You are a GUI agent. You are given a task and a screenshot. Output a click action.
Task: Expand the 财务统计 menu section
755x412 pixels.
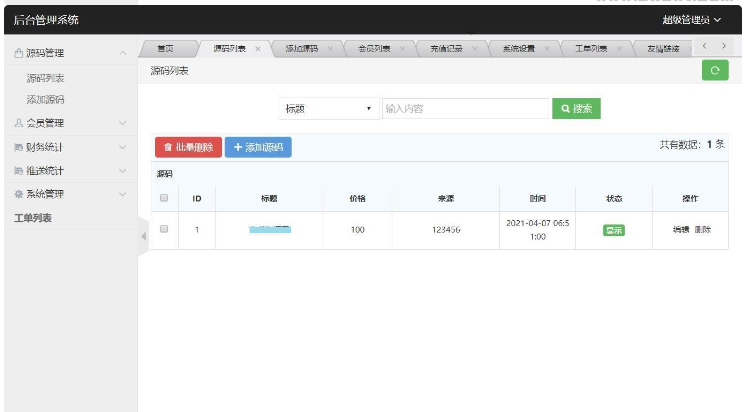123,147
